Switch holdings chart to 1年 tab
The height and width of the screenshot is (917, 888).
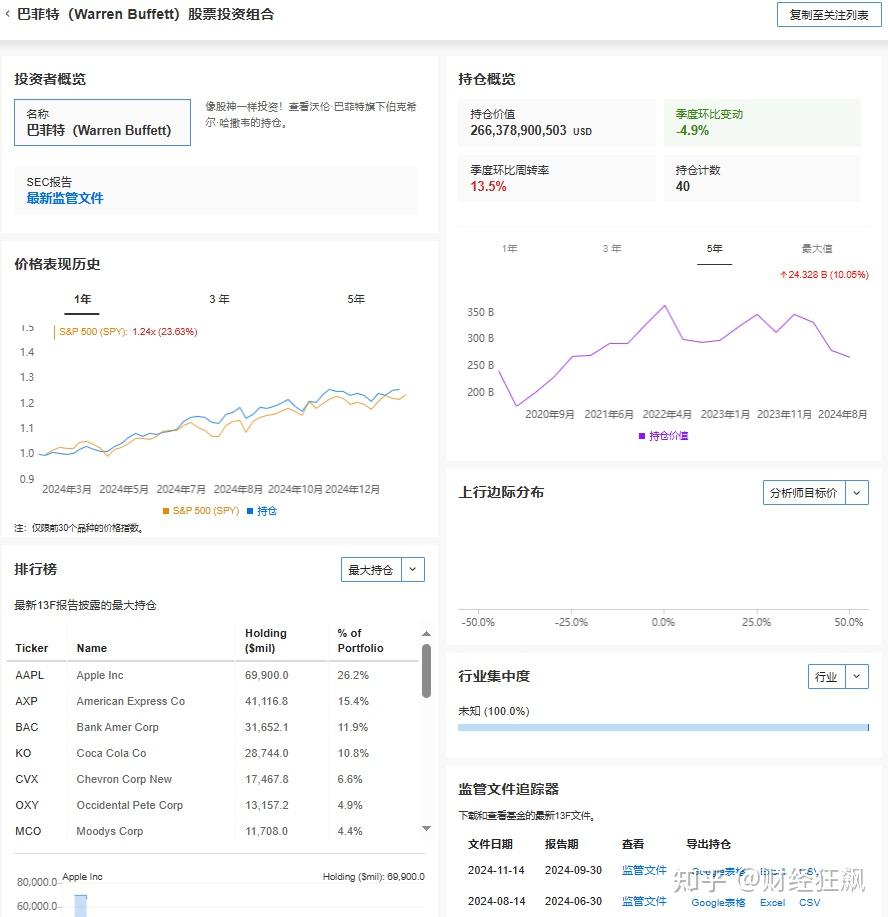pos(509,249)
